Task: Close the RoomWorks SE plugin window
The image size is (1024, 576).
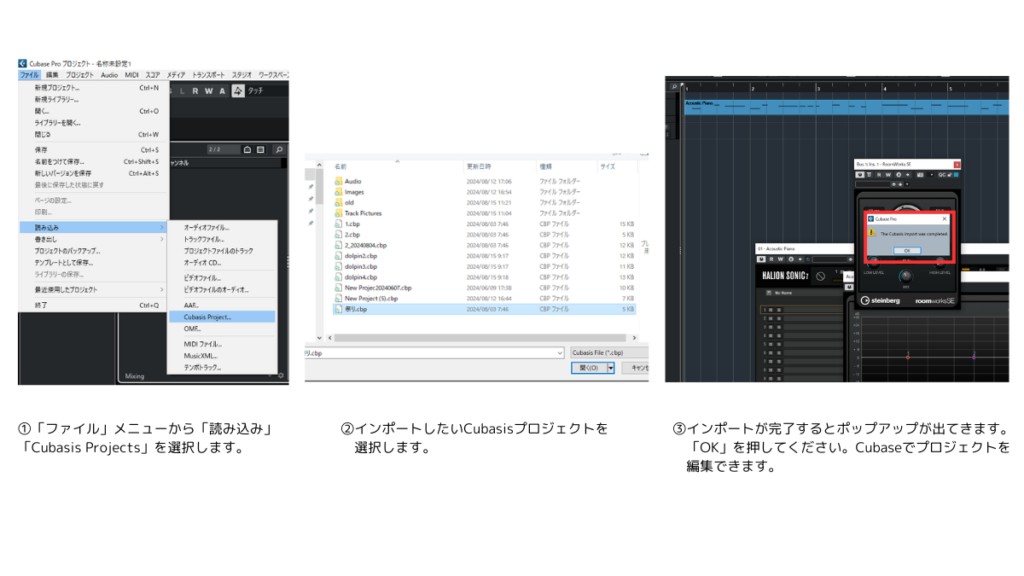Action: click(957, 165)
